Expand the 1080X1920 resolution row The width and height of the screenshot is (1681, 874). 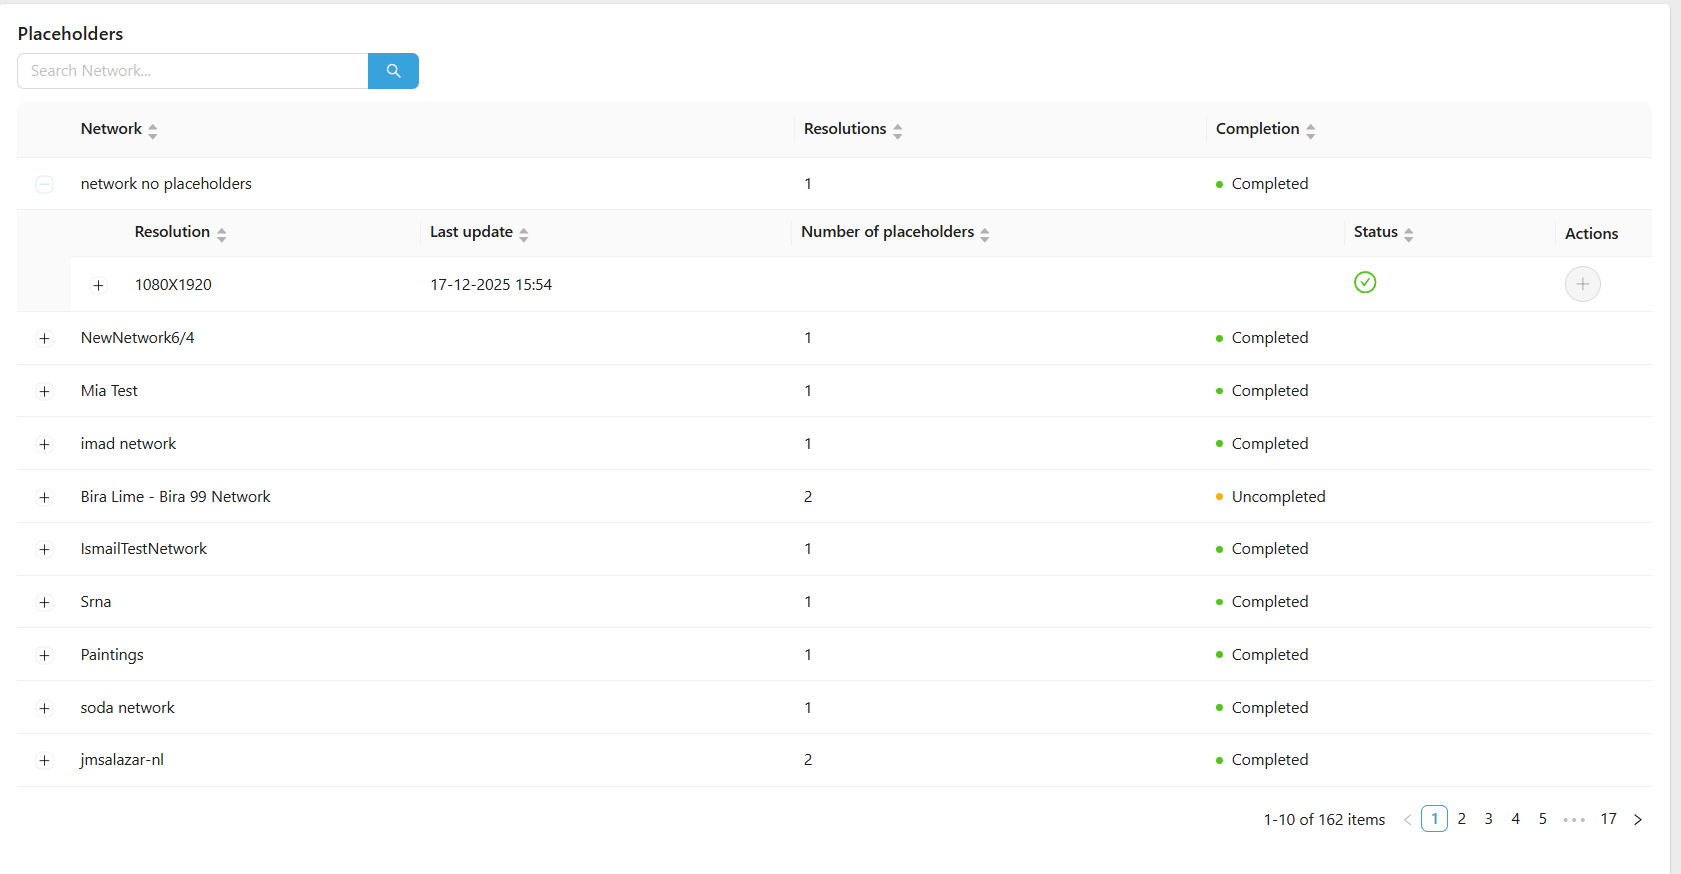tap(98, 285)
